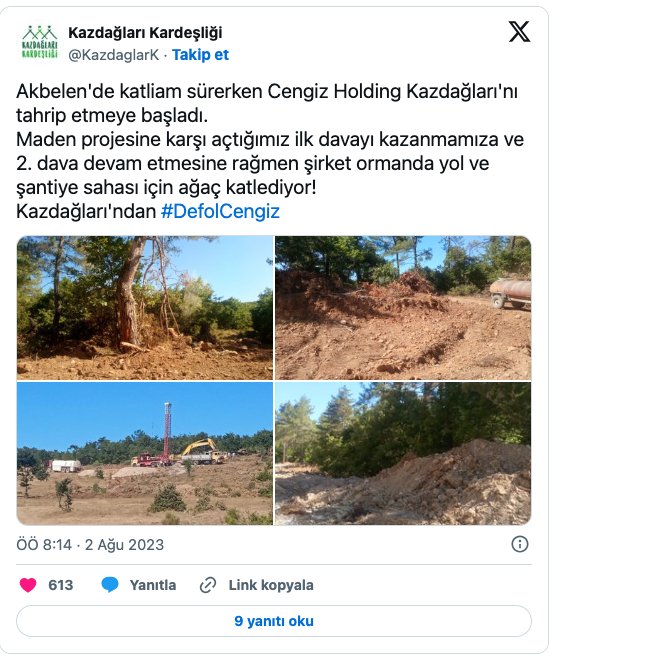Open the photo of the red drilling rig
670x658 pixels.
pyautogui.click(x=145, y=453)
